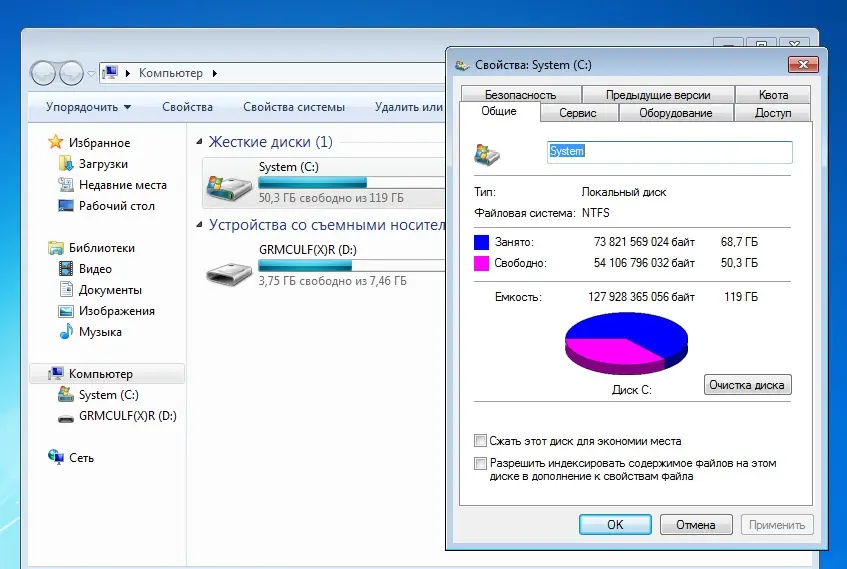Viewport: 847px width, 569px height.
Task: Close the Свойства: System (C:) dialog
Action: 803,64
